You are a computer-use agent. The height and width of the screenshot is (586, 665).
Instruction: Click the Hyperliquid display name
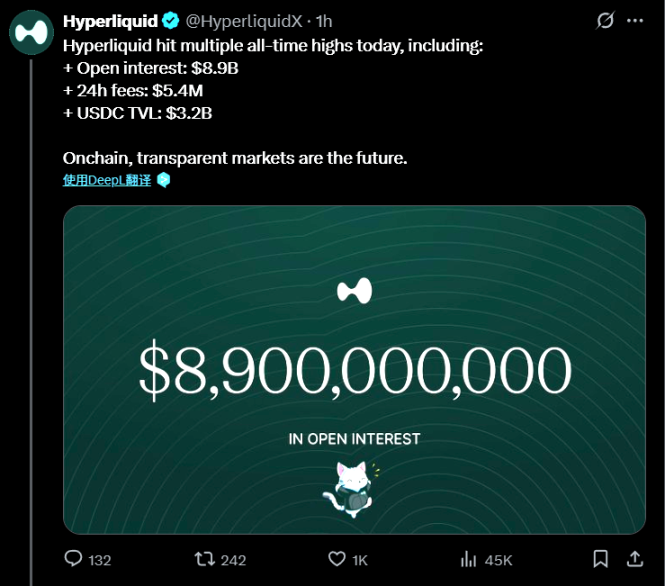[110, 21]
